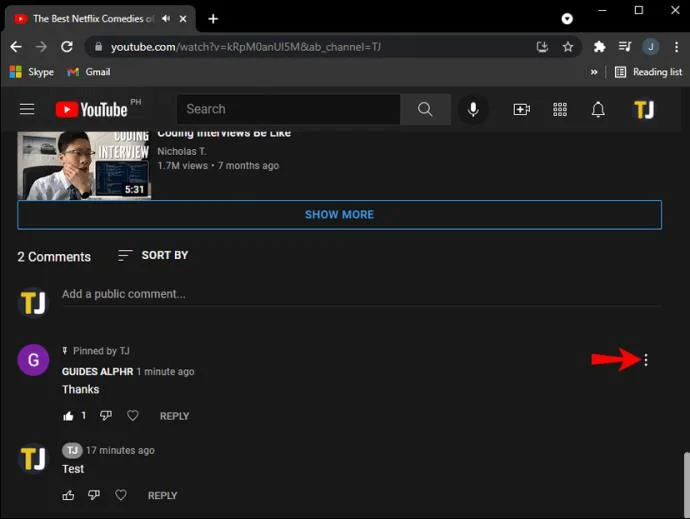Go forward in browser history
690x519 pixels.
click(x=41, y=47)
